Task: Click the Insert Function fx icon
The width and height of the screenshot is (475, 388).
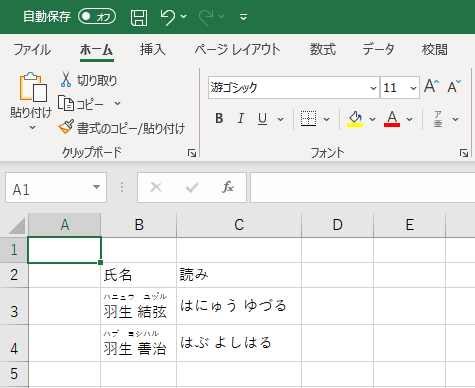Action: click(x=228, y=187)
